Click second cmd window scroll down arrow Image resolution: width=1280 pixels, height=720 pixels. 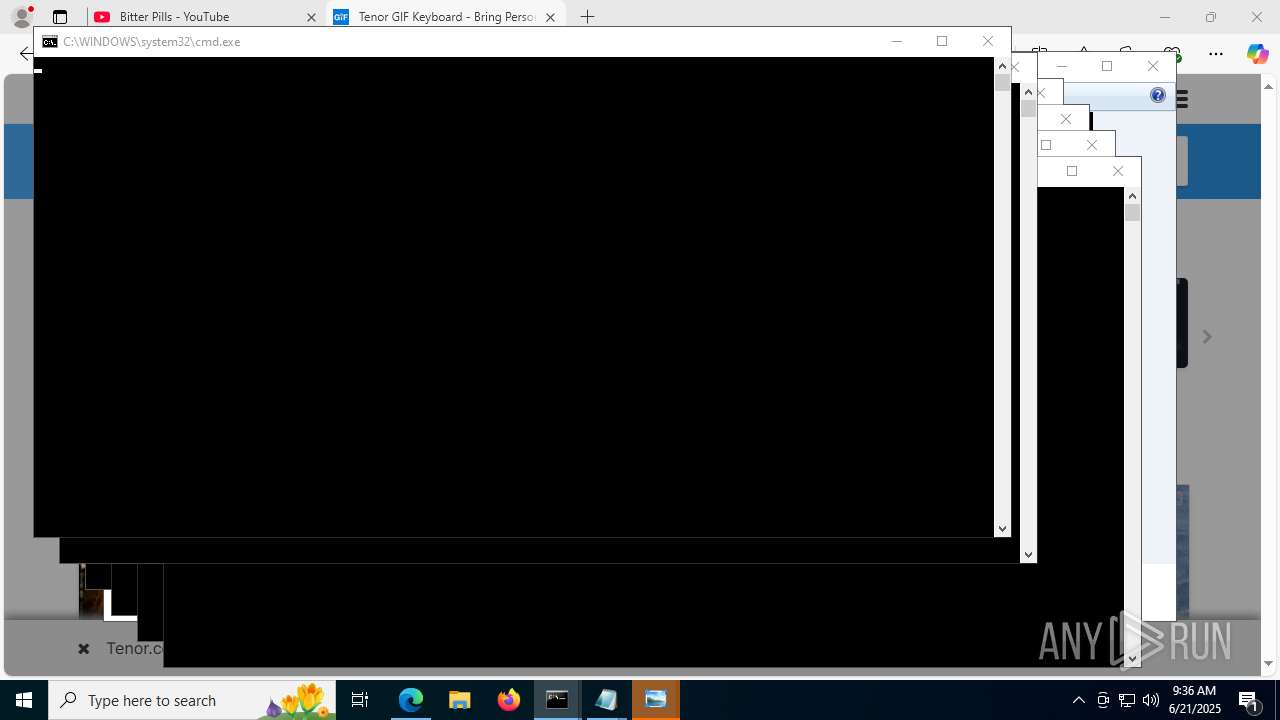1028,554
